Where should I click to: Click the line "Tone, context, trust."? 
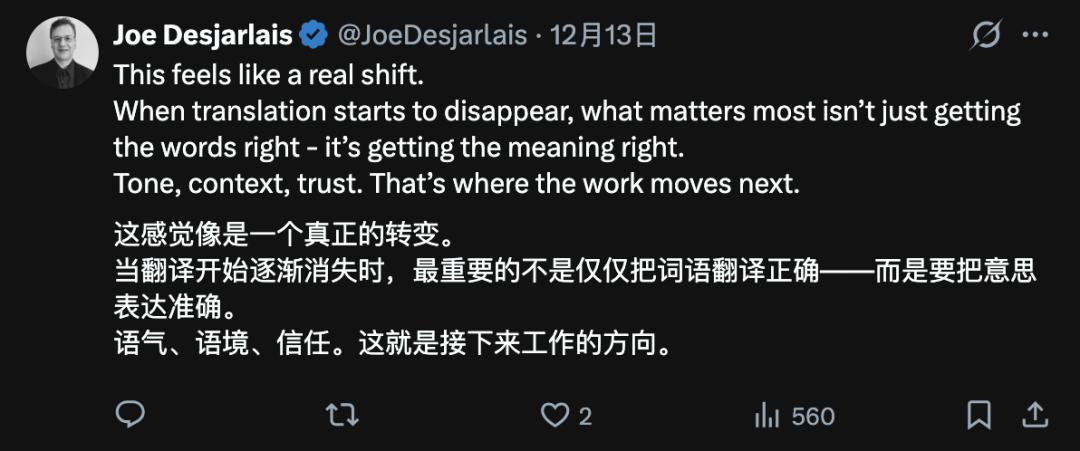tap(235, 184)
